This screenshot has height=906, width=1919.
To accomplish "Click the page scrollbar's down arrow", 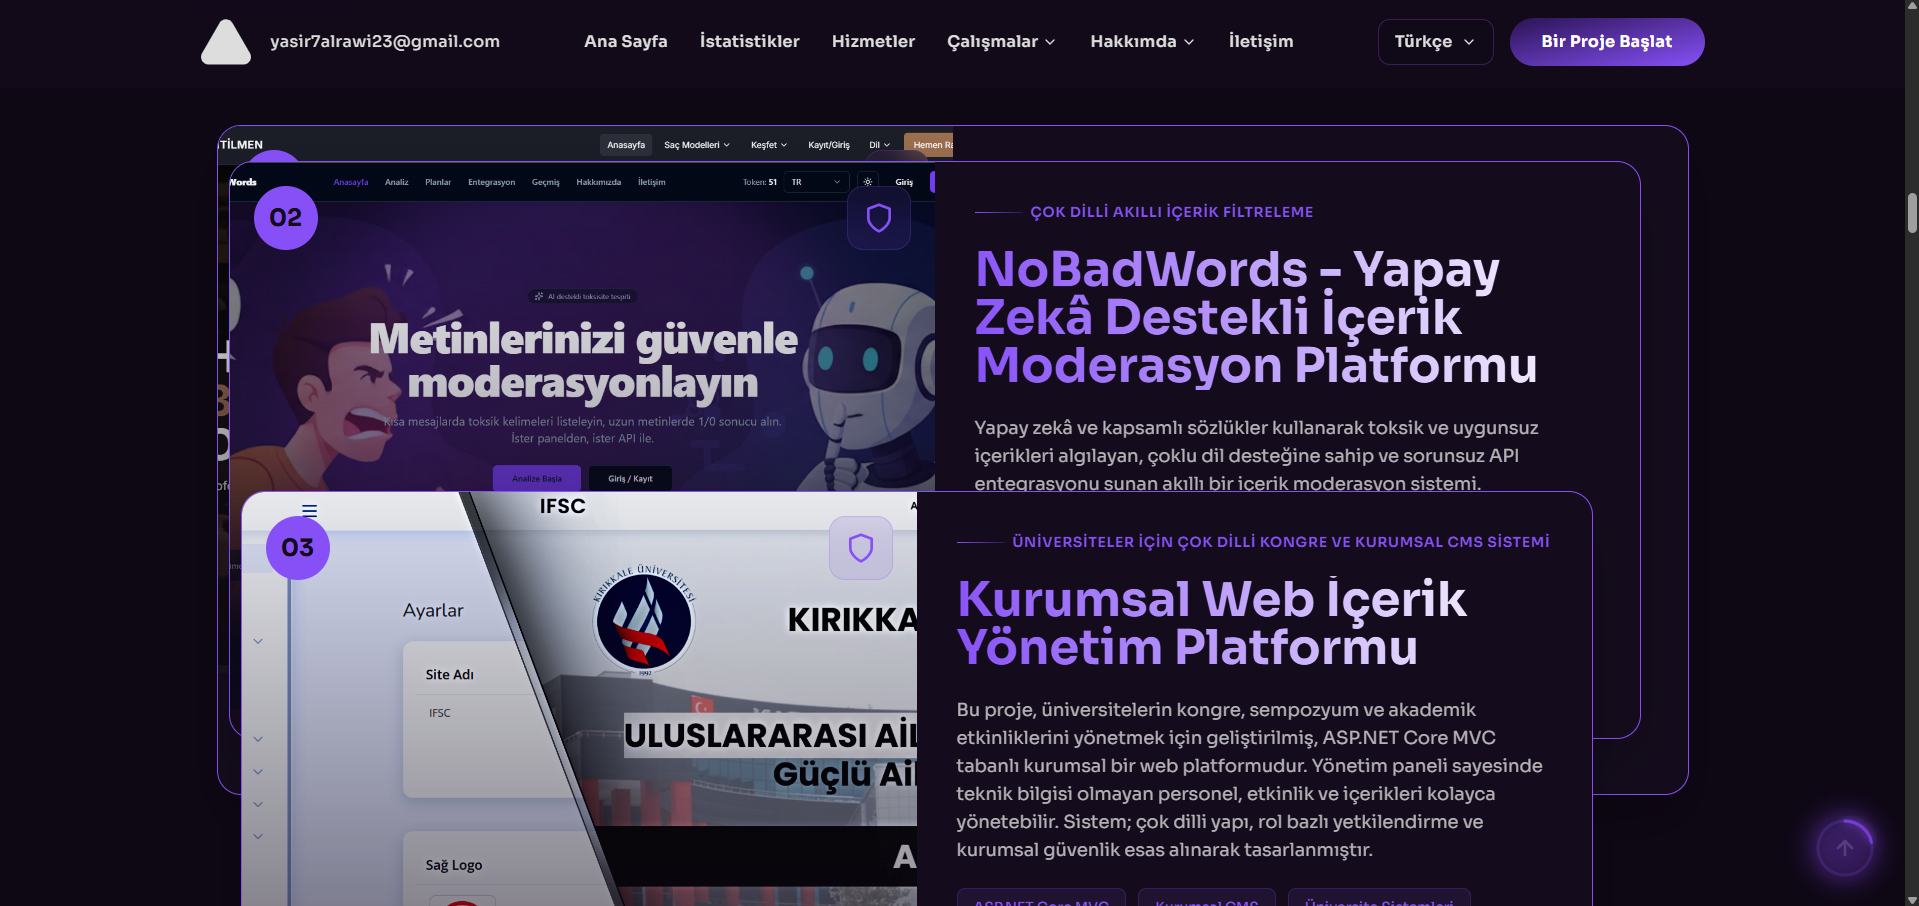I will point(1911,899).
